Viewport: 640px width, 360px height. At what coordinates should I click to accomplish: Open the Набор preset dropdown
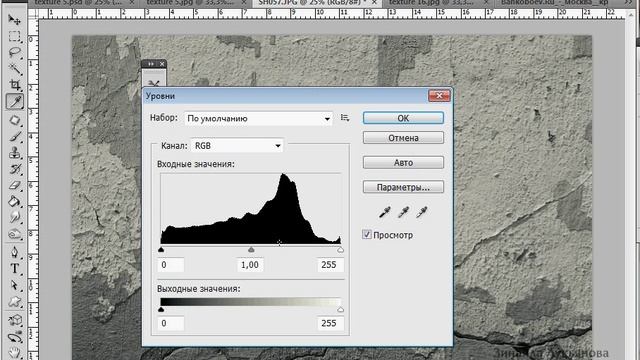(x=258, y=118)
